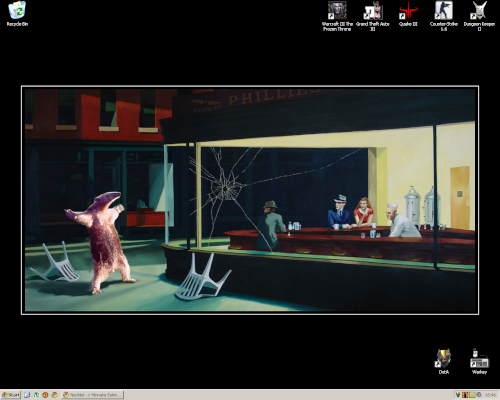Click the mask-shaped system tray icon
Screen dimensions: 500x400
click(458, 395)
